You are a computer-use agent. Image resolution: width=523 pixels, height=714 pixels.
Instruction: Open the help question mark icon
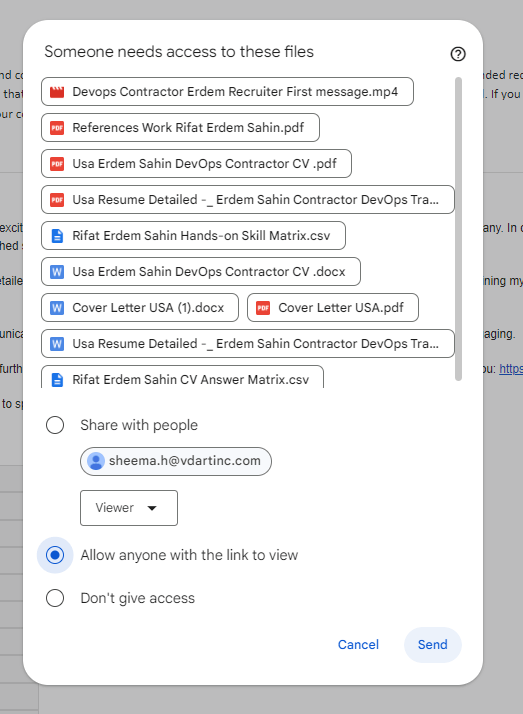[x=457, y=54]
